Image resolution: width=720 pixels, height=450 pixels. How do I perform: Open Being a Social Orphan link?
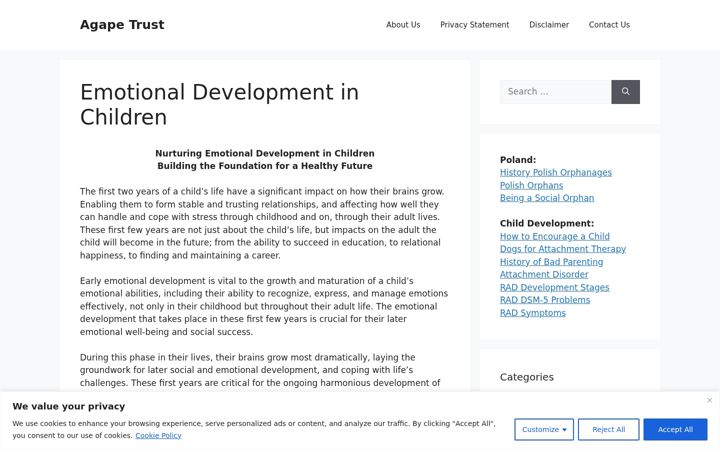[547, 198]
